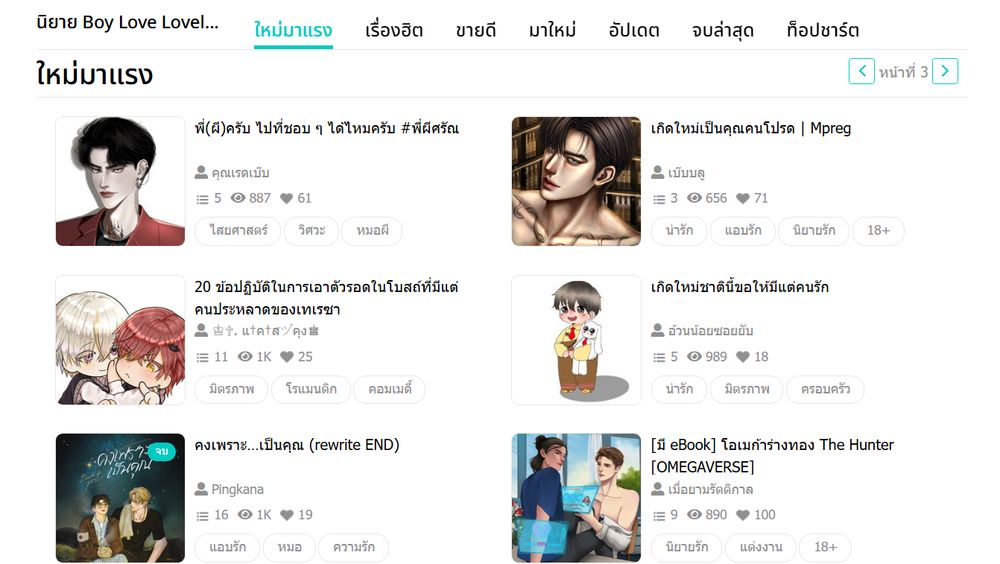Click the heart icon showing 100 likes
1000x564 pixels.
(x=742, y=515)
